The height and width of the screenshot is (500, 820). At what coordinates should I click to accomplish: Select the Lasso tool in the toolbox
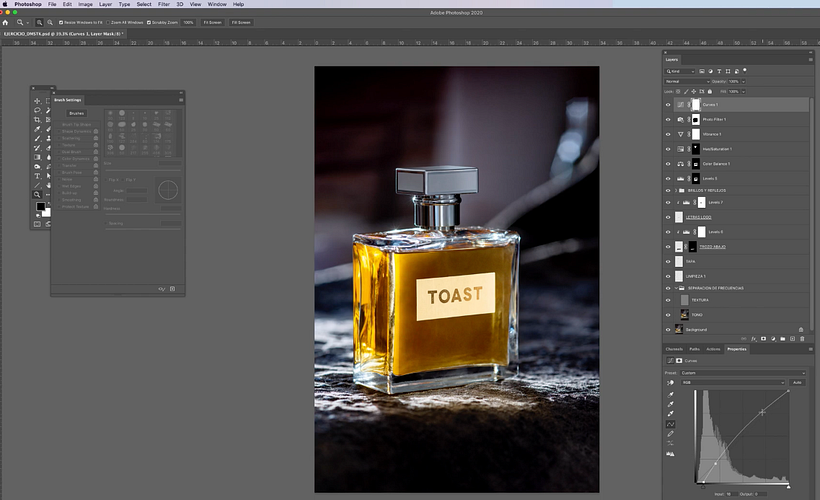pyautogui.click(x=37, y=110)
